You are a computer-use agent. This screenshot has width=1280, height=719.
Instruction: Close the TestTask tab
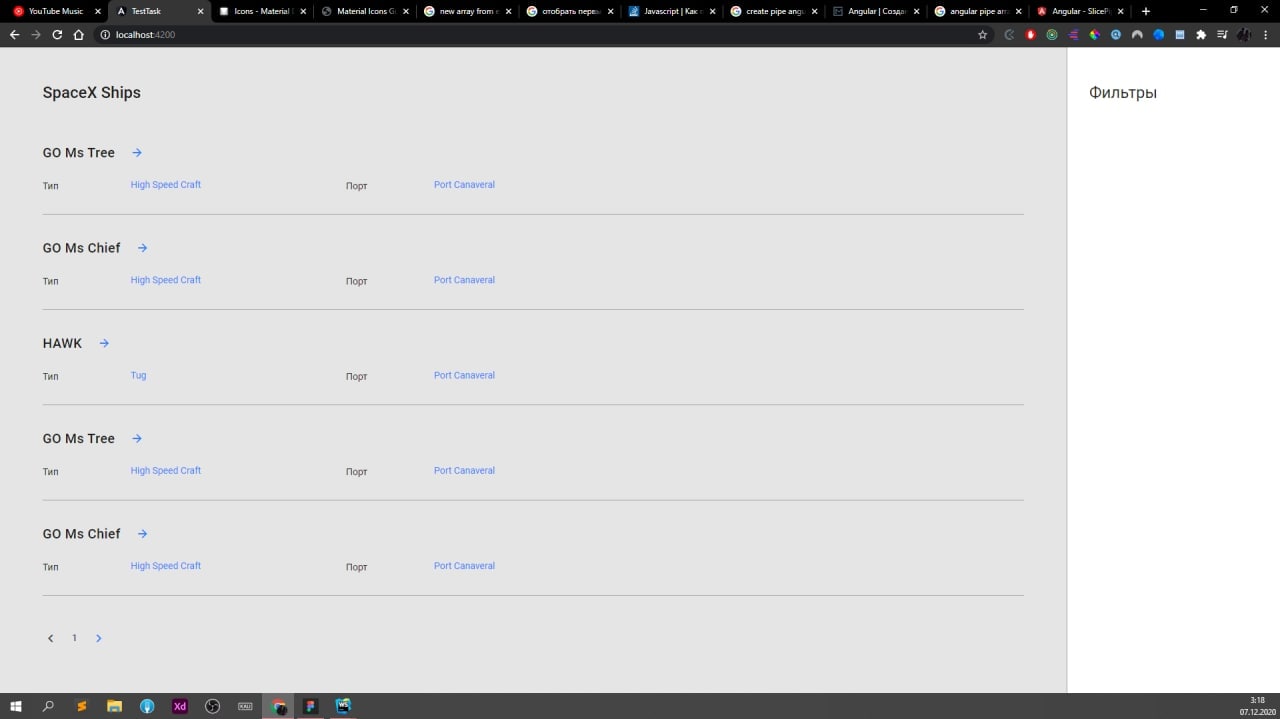(200, 11)
